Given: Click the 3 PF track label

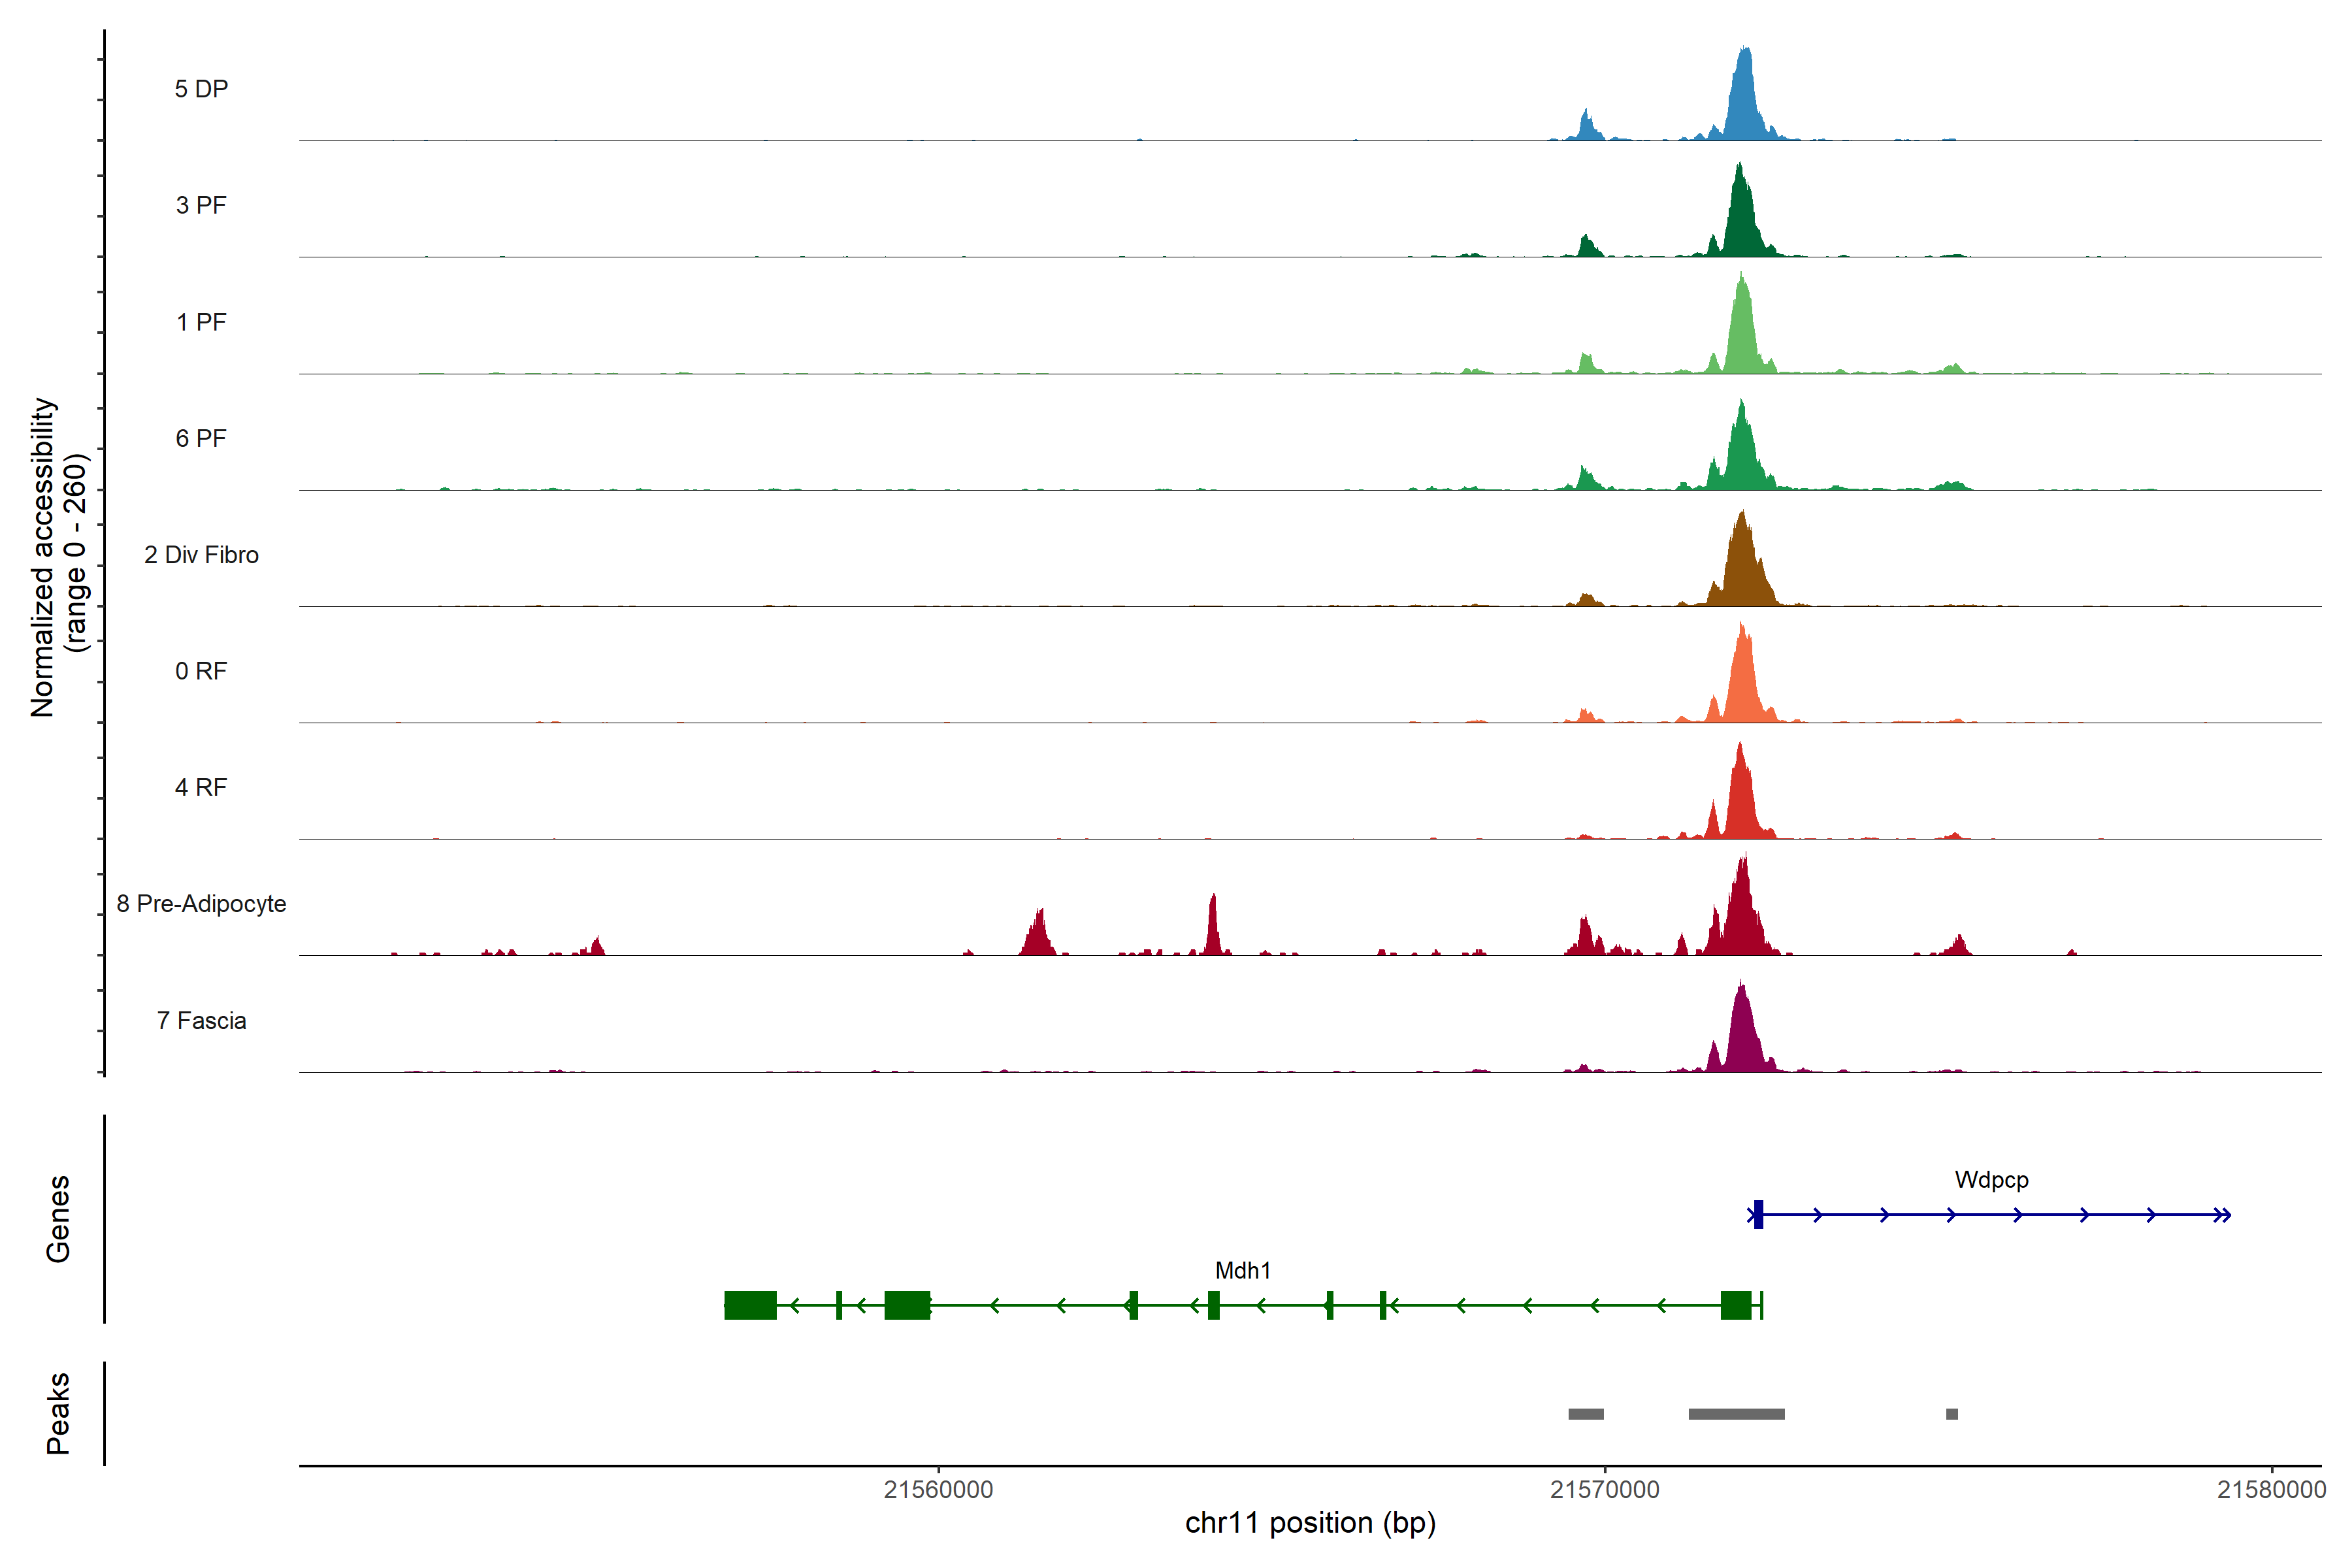Looking at the screenshot, I should point(201,205).
